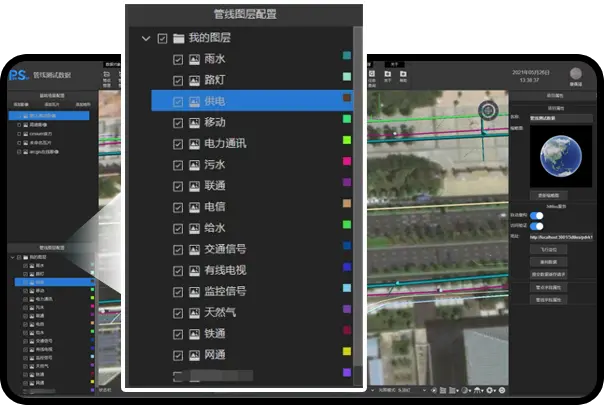Image resolution: width=604 pixels, height=405 pixels.
Task: Select the 天然气 layer name
Action: pyautogui.click(x=220, y=313)
